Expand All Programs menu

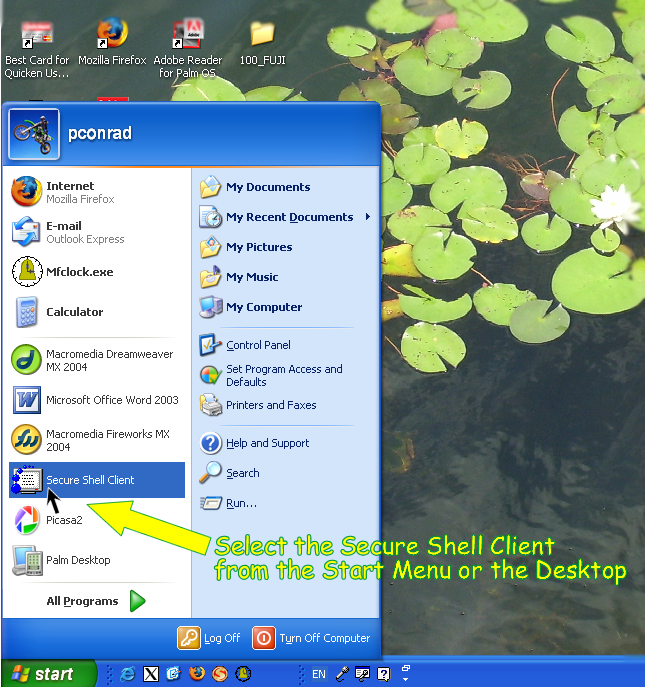click(x=96, y=601)
